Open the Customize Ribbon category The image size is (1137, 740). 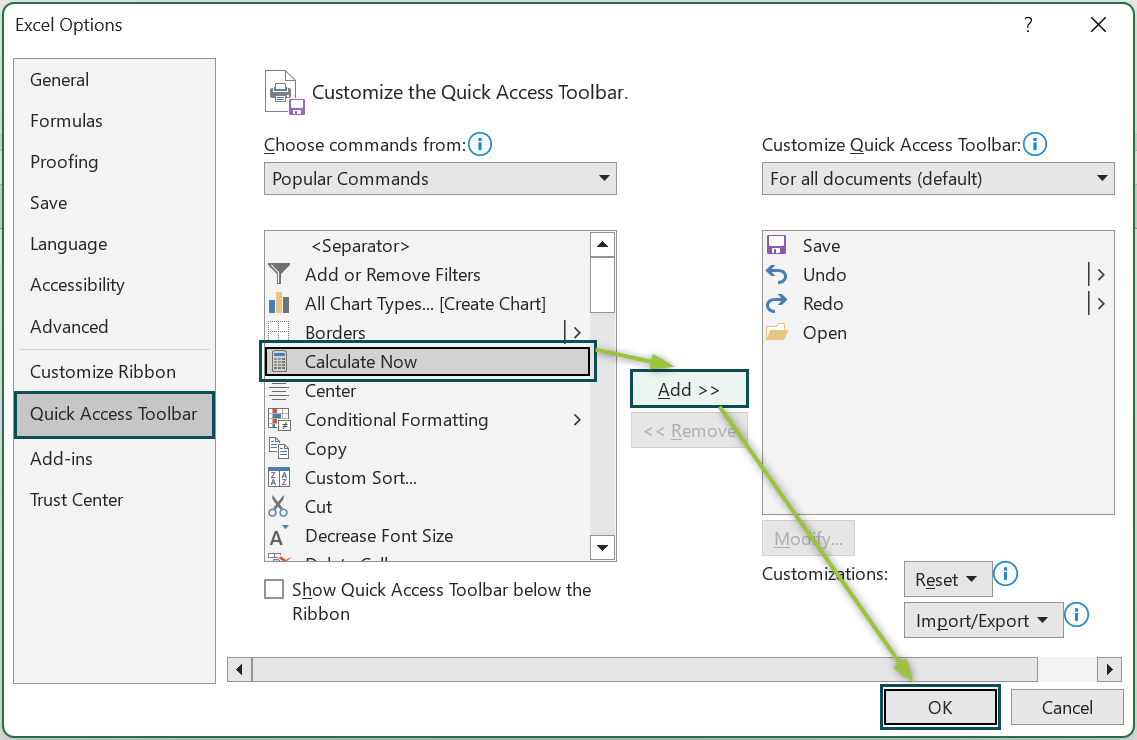(x=114, y=371)
